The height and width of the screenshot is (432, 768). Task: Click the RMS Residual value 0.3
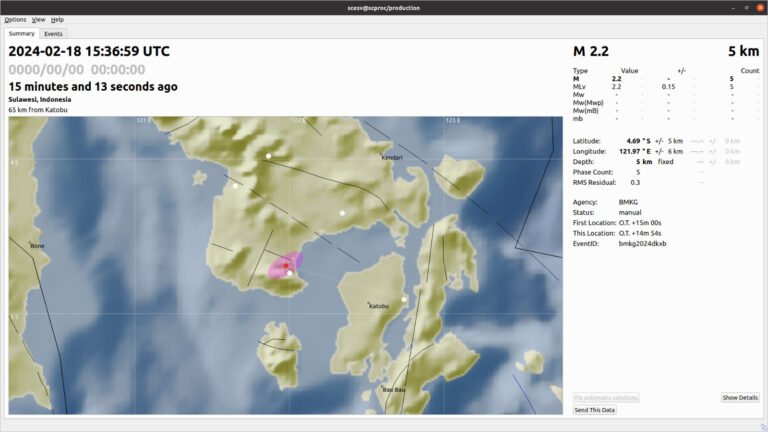pyautogui.click(x=635, y=182)
